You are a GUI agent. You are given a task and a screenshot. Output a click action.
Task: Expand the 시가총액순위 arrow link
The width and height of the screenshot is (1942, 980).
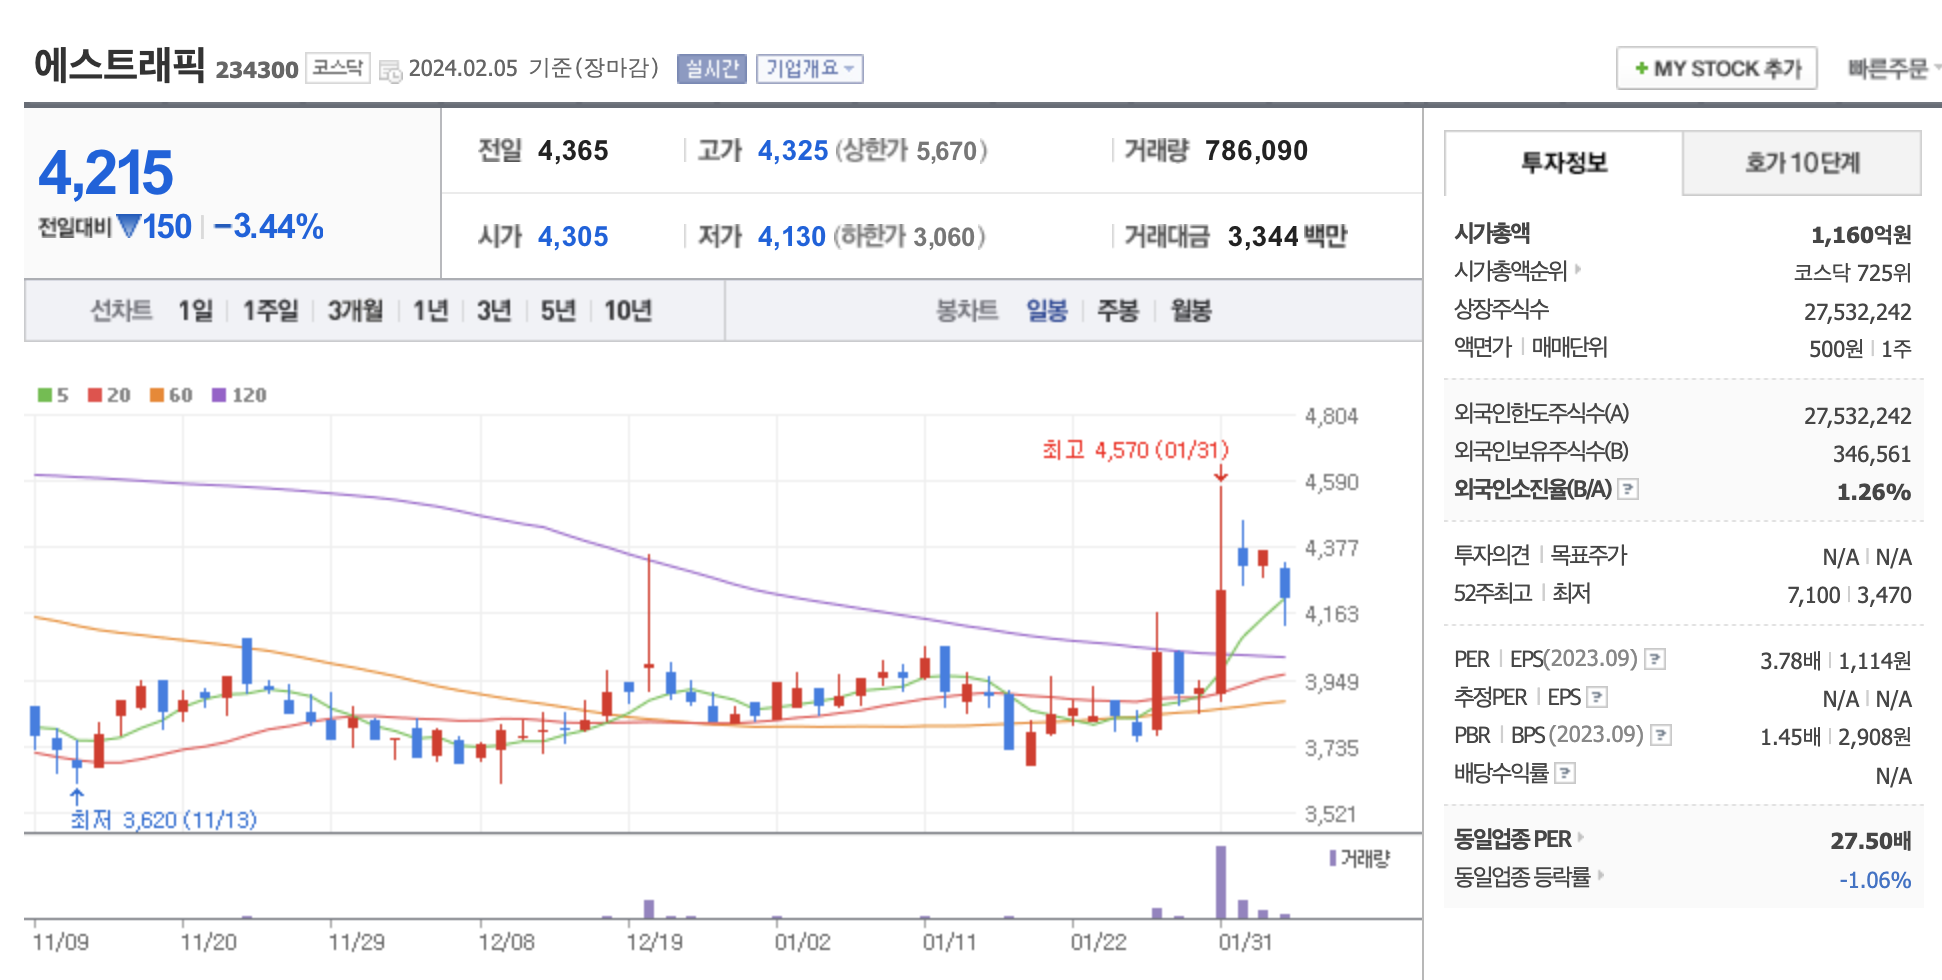1578,269
